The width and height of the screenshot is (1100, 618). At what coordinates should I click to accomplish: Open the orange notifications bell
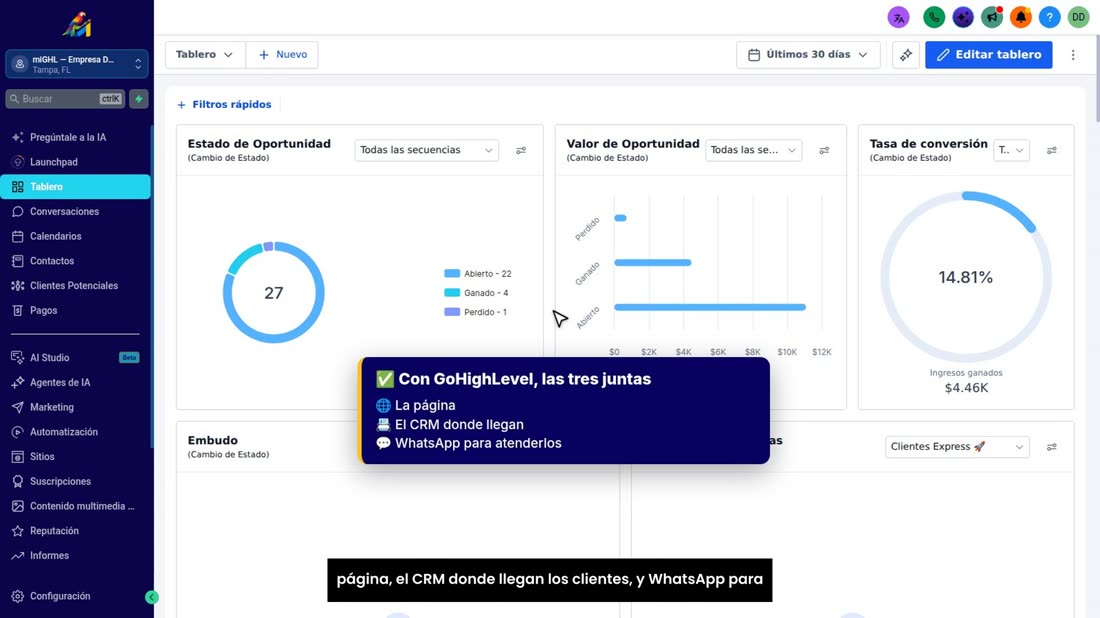[1020, 18]
